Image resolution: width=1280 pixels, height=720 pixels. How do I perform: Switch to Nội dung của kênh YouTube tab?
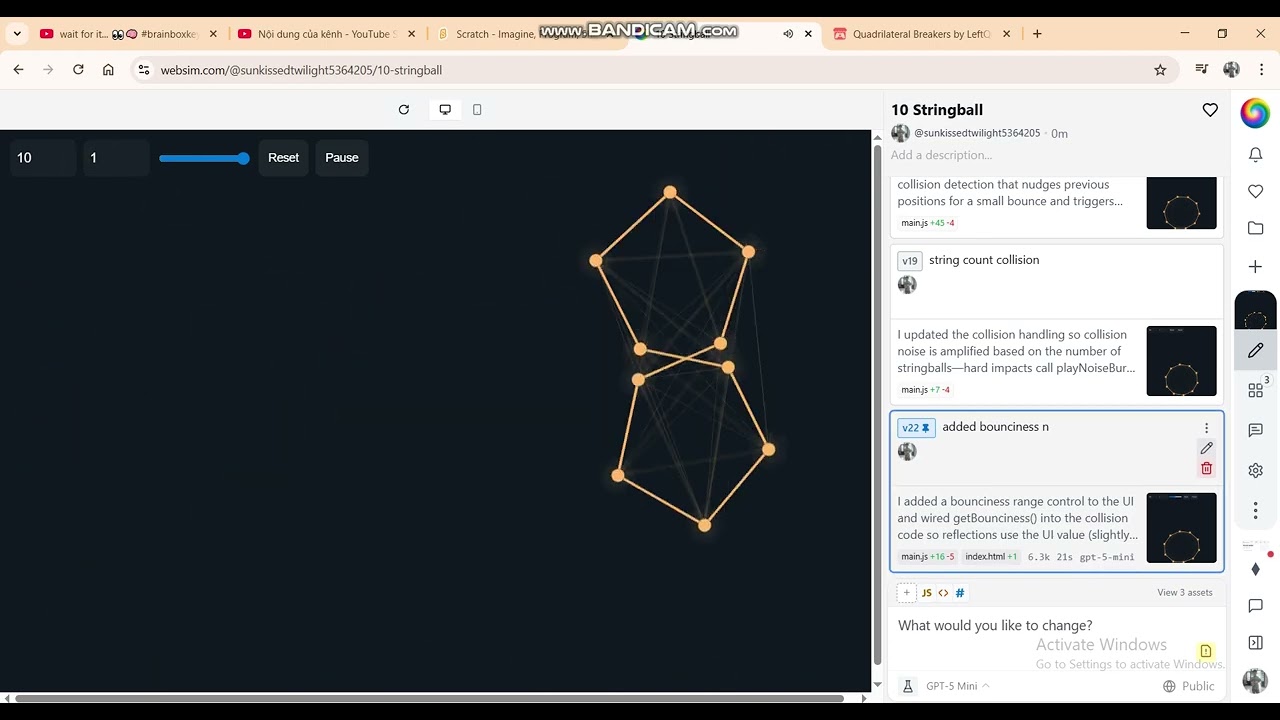(x=326, y=34)
